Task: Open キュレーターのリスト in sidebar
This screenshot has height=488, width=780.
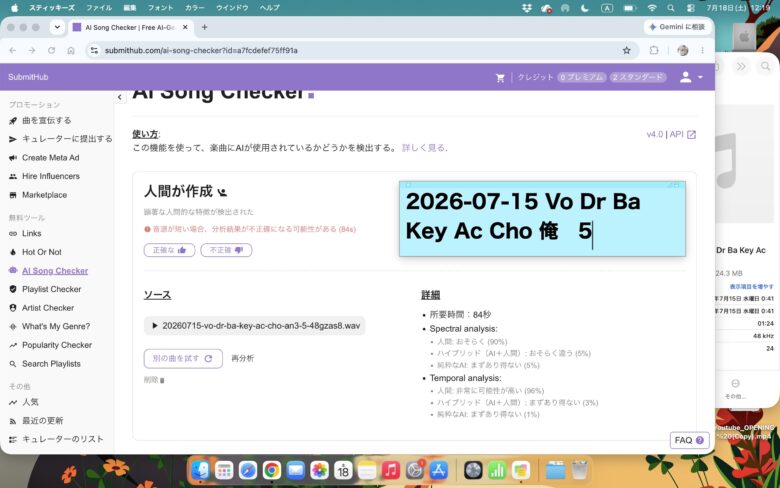Action: [x=63, y=439]
